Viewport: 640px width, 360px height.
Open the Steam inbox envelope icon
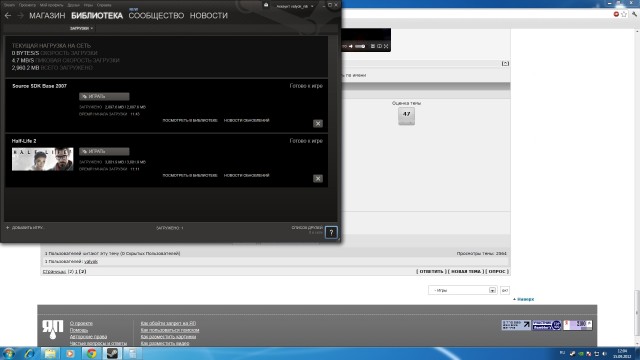tap(266, 5)
